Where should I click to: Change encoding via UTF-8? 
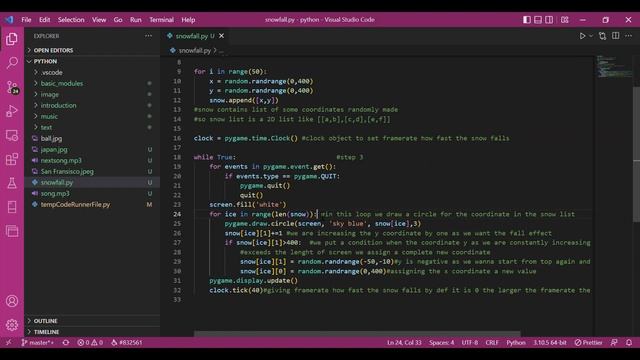(x=470, y=342)
